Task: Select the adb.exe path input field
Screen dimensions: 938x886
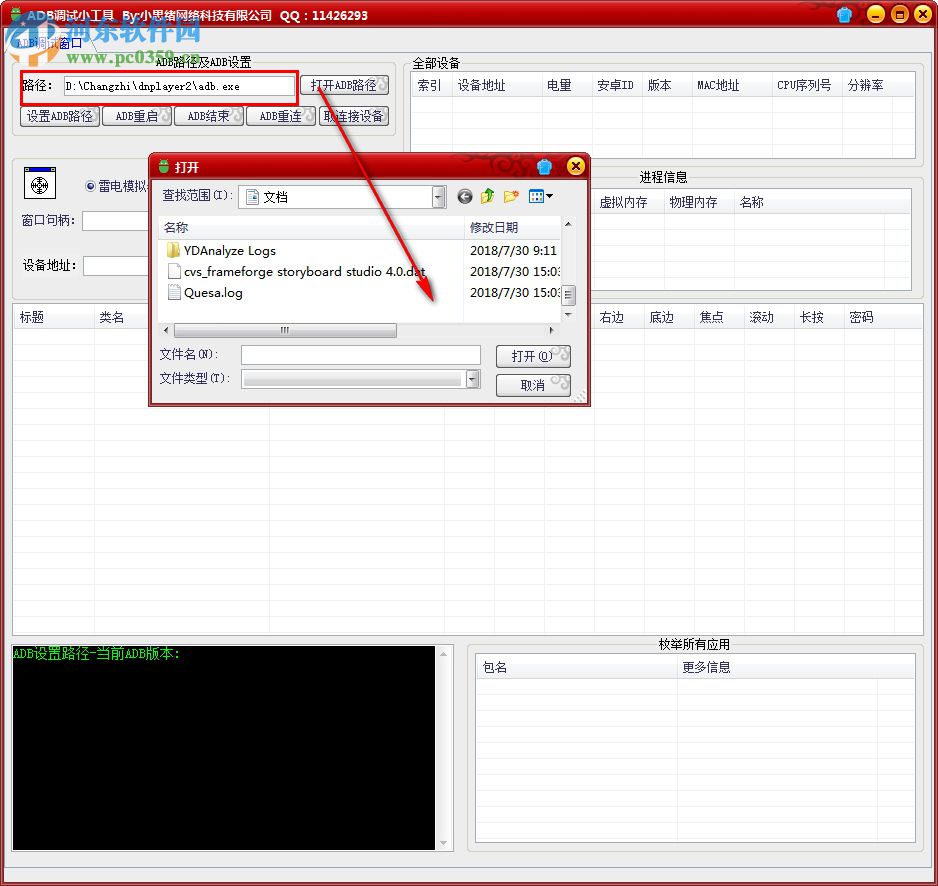Action: (175, 87)
